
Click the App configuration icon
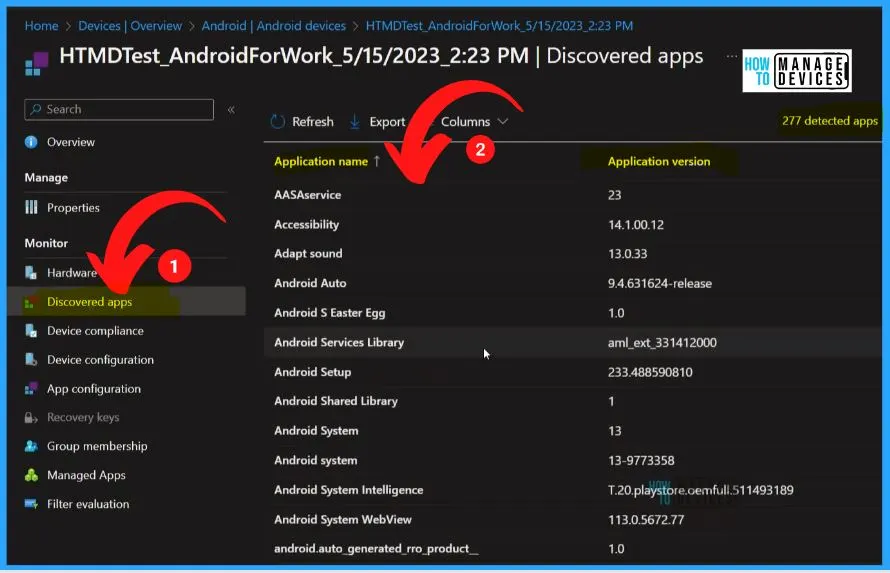coord(31,389)
